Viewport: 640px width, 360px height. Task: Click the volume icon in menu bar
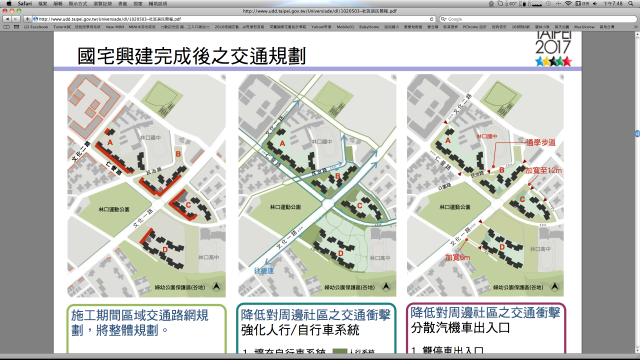(x=595, y=3)
